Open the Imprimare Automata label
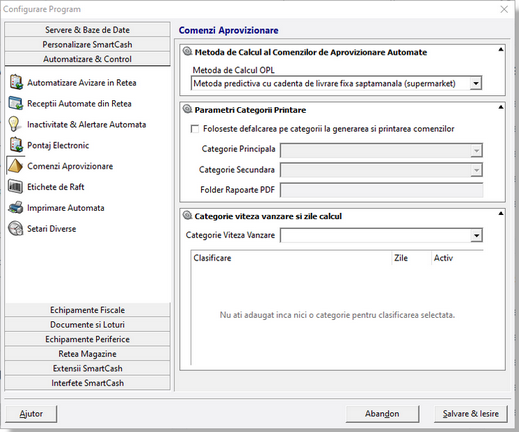Viewport: 519px width, 432px height. click(x=66, y=208)
